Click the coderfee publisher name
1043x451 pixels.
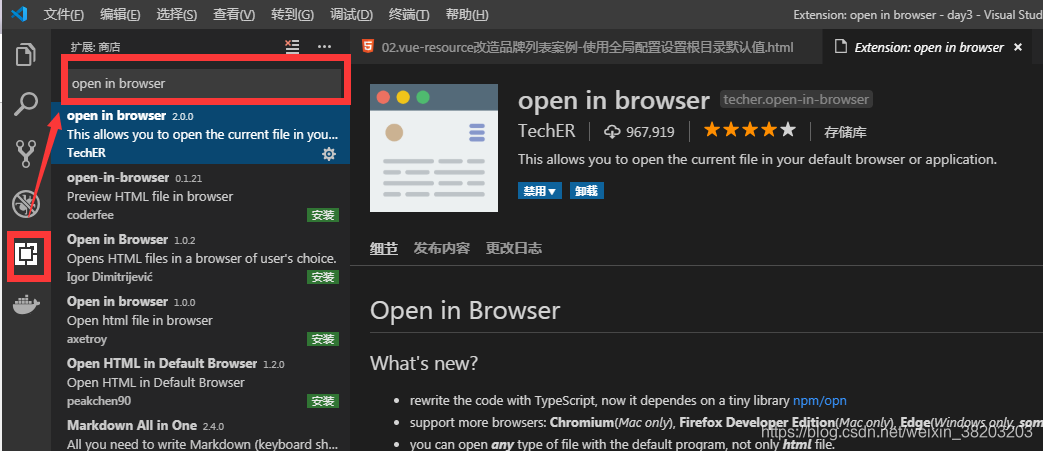click(90, 215)
